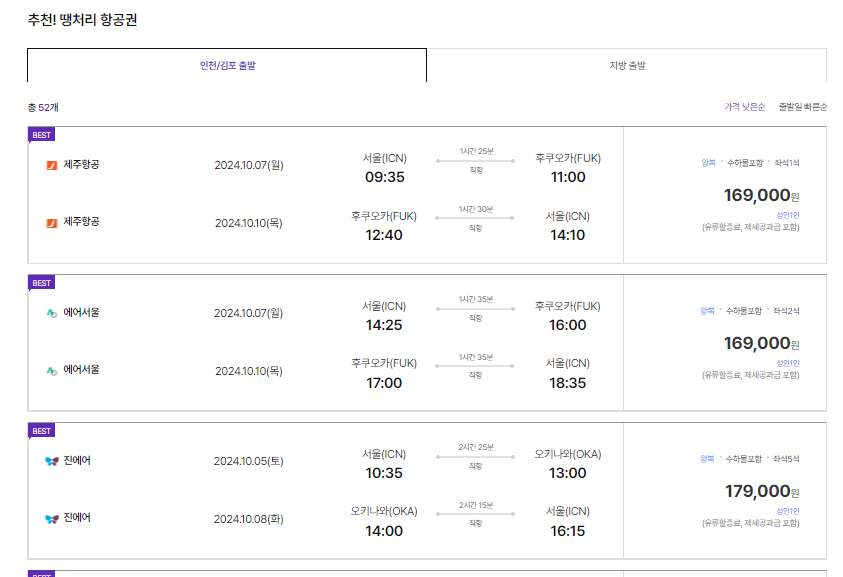Viewport: 843px width, 577px height.
Task: Open the 제주항공 169,000원 fare
Action: click(x=757, y=195)
